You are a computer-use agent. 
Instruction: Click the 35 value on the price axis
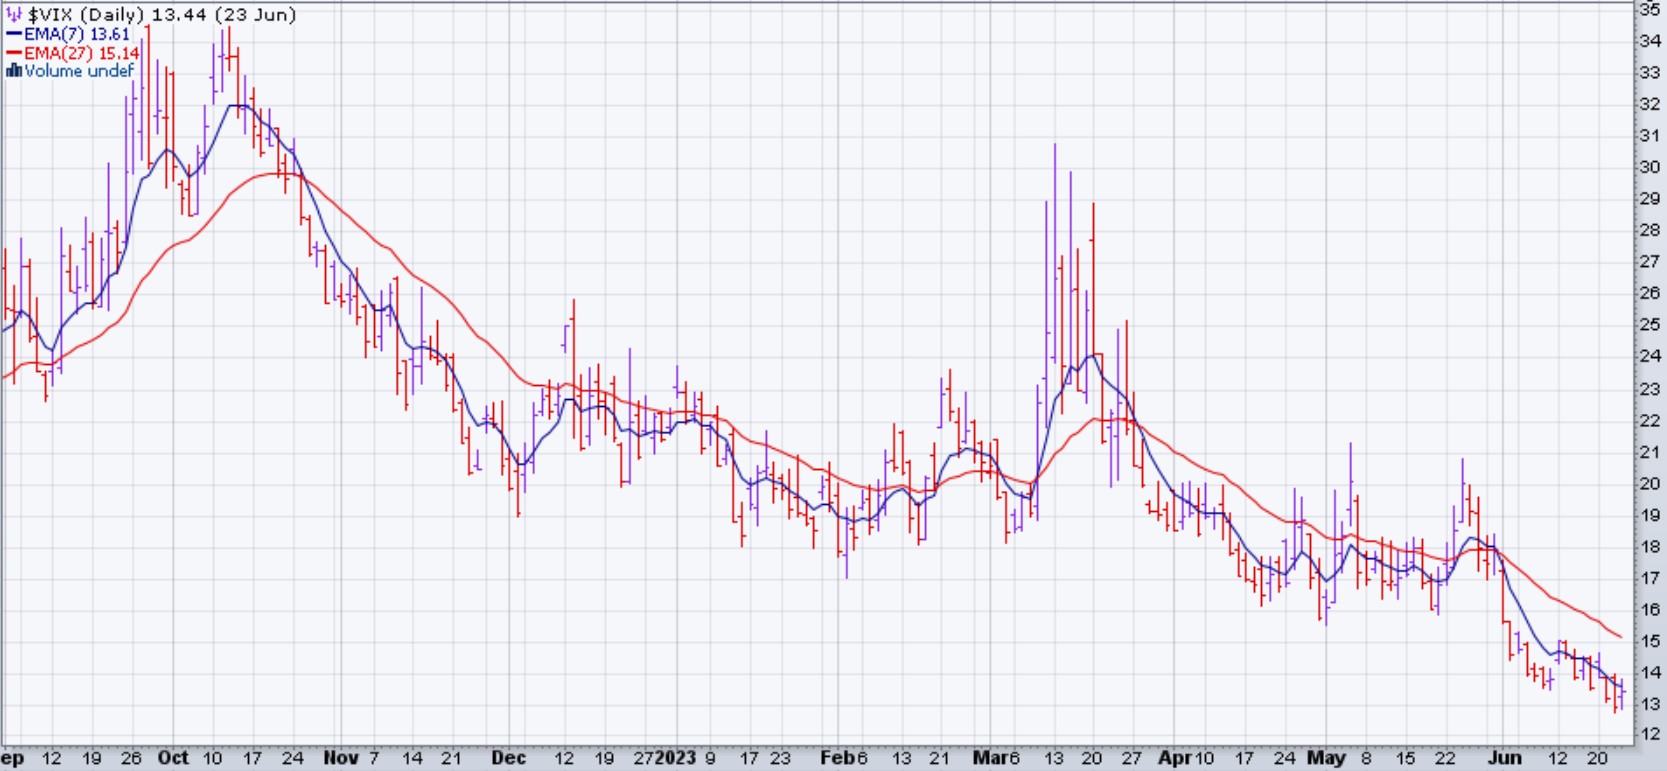pos(1649,9)
